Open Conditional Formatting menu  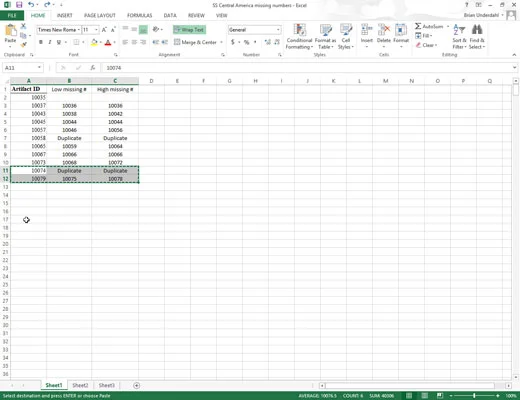299,37
